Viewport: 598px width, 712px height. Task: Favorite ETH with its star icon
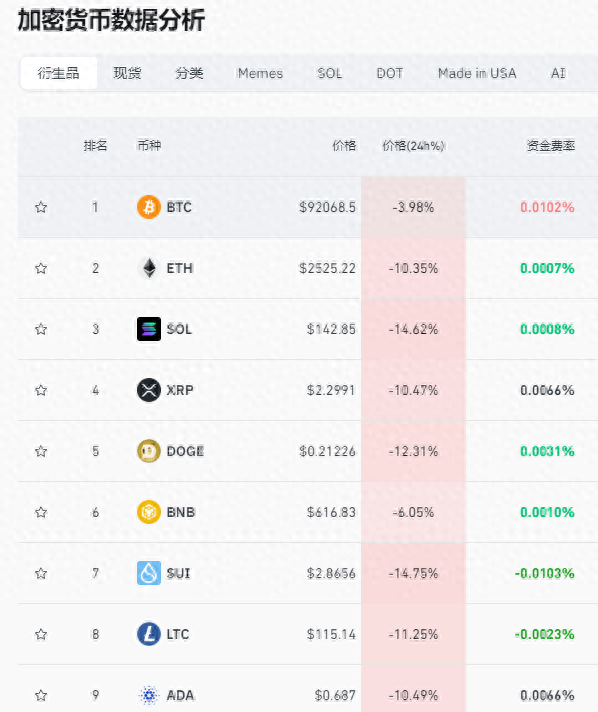coord(41,268)
